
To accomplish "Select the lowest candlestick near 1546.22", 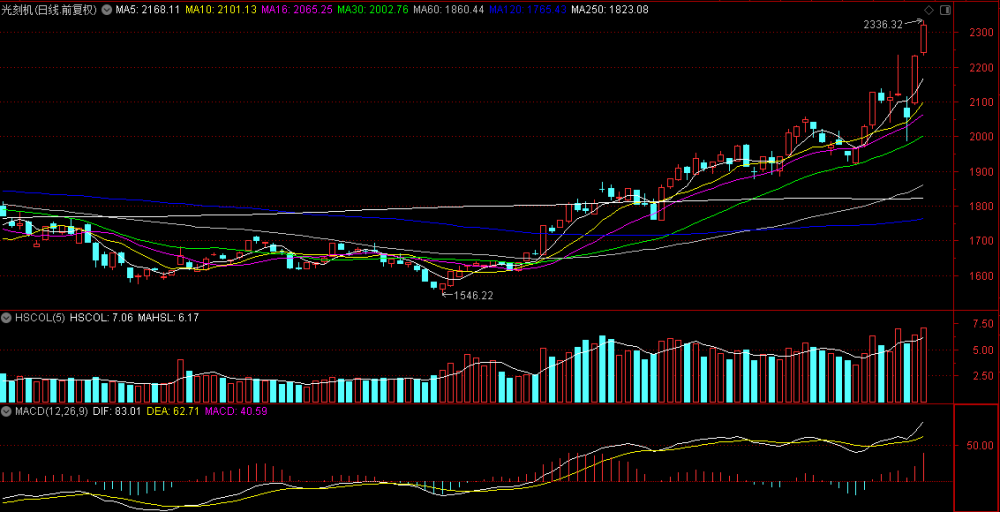I will click(443, 288).
